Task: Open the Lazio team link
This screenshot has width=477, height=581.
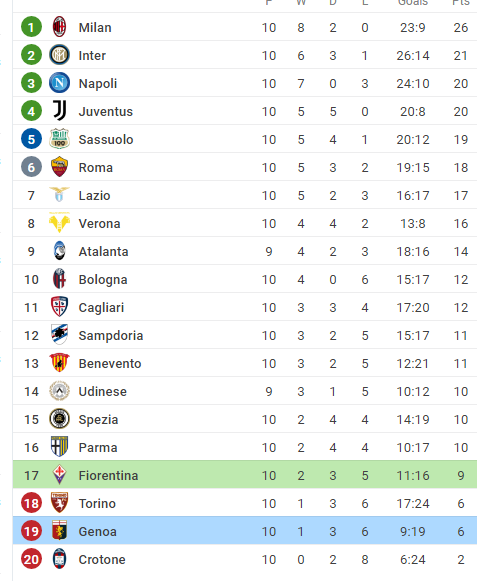Action: (94, 195)
